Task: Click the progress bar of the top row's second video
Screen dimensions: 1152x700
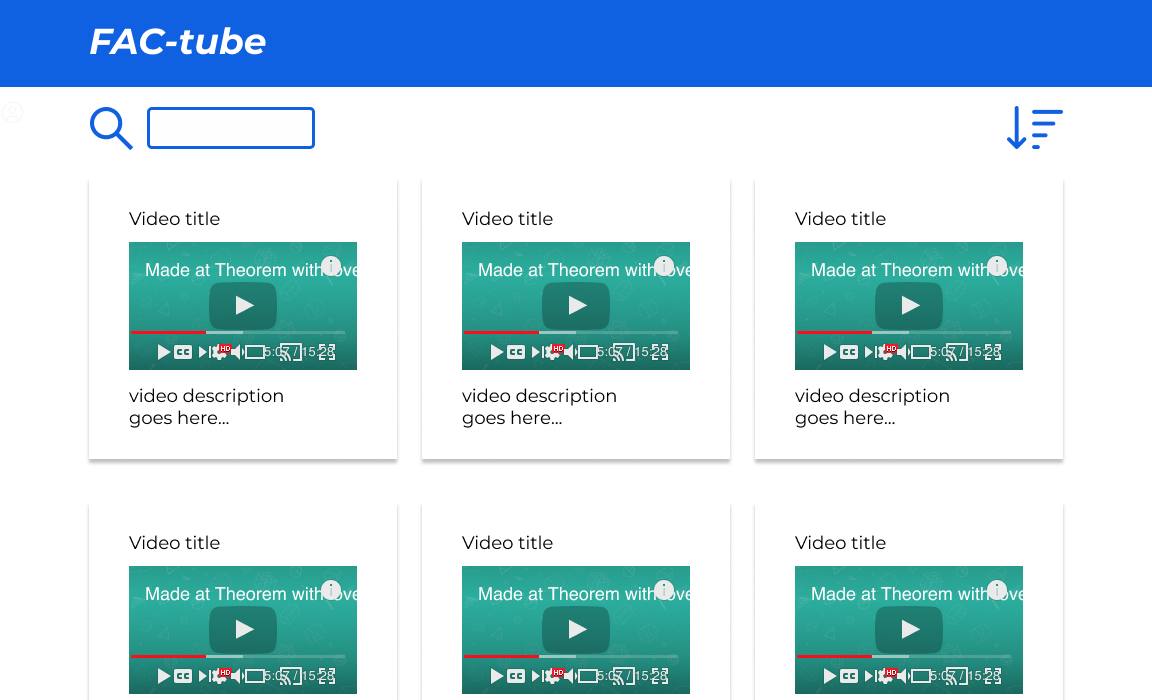Action: [x=571, y=333]
